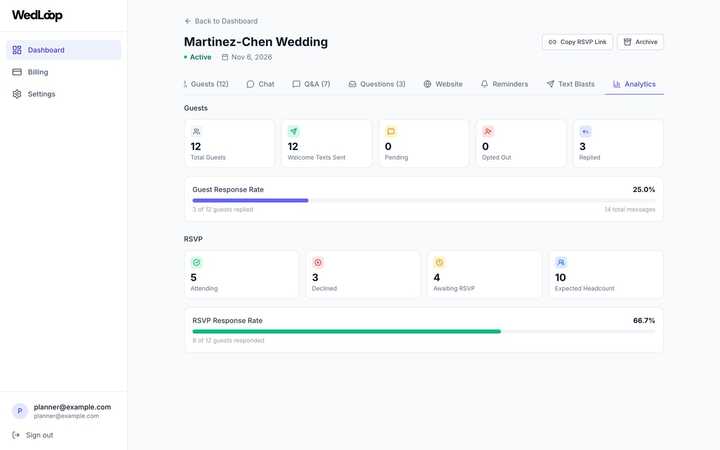Click the Welcome Texts Sent label
The image size is (720, 450).
(x=316, y=158)
